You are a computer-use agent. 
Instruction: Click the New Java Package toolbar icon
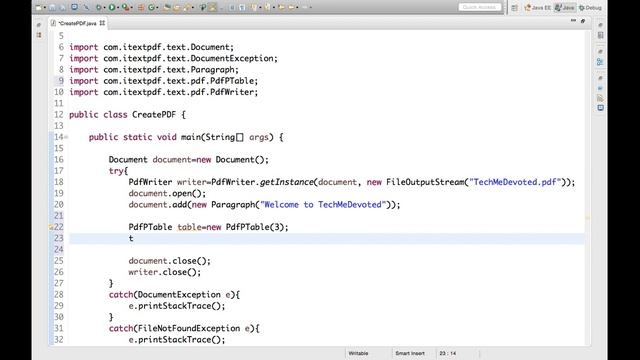141,7
